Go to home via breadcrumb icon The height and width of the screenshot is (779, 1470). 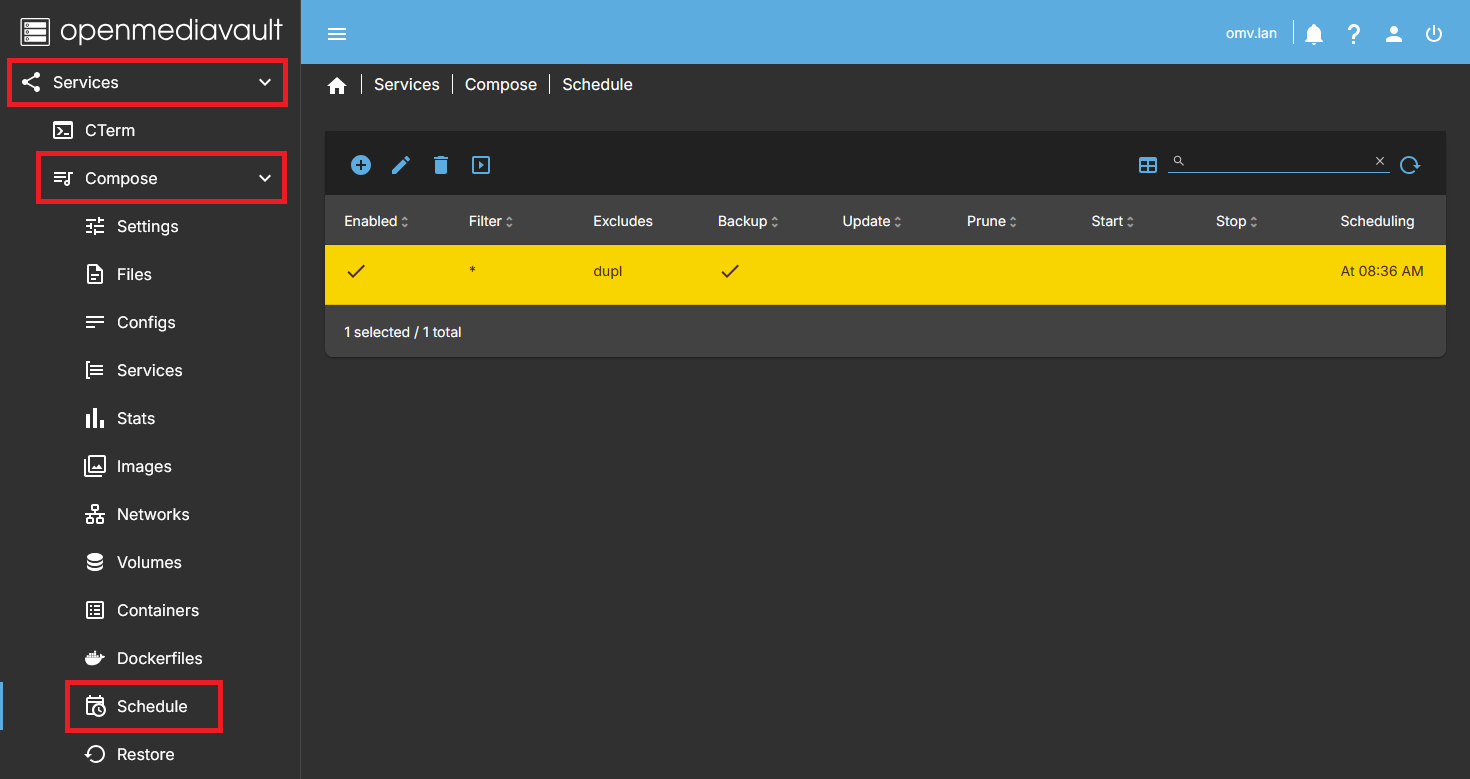click(337, 85)
